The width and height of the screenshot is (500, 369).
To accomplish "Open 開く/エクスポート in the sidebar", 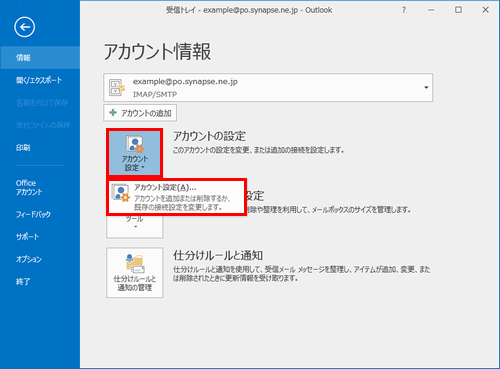I will 40,80.
